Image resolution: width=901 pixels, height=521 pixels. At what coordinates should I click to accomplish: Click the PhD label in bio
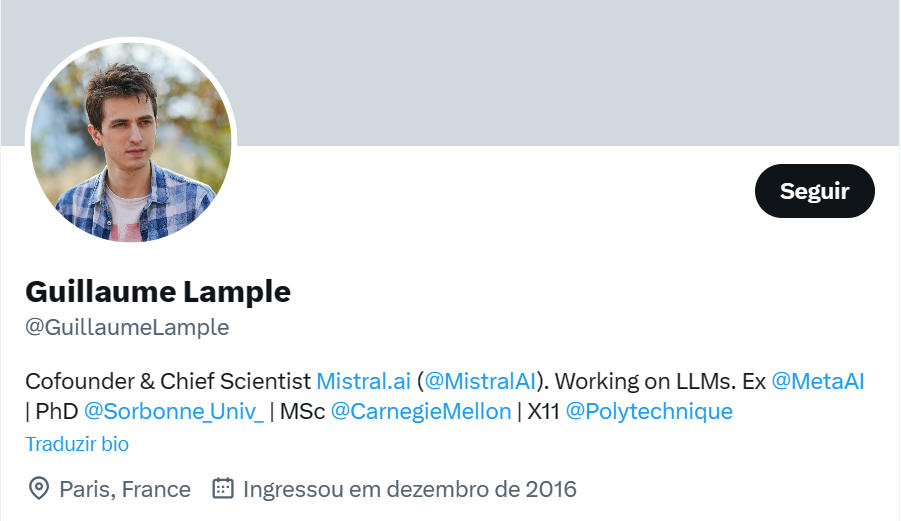57,411
